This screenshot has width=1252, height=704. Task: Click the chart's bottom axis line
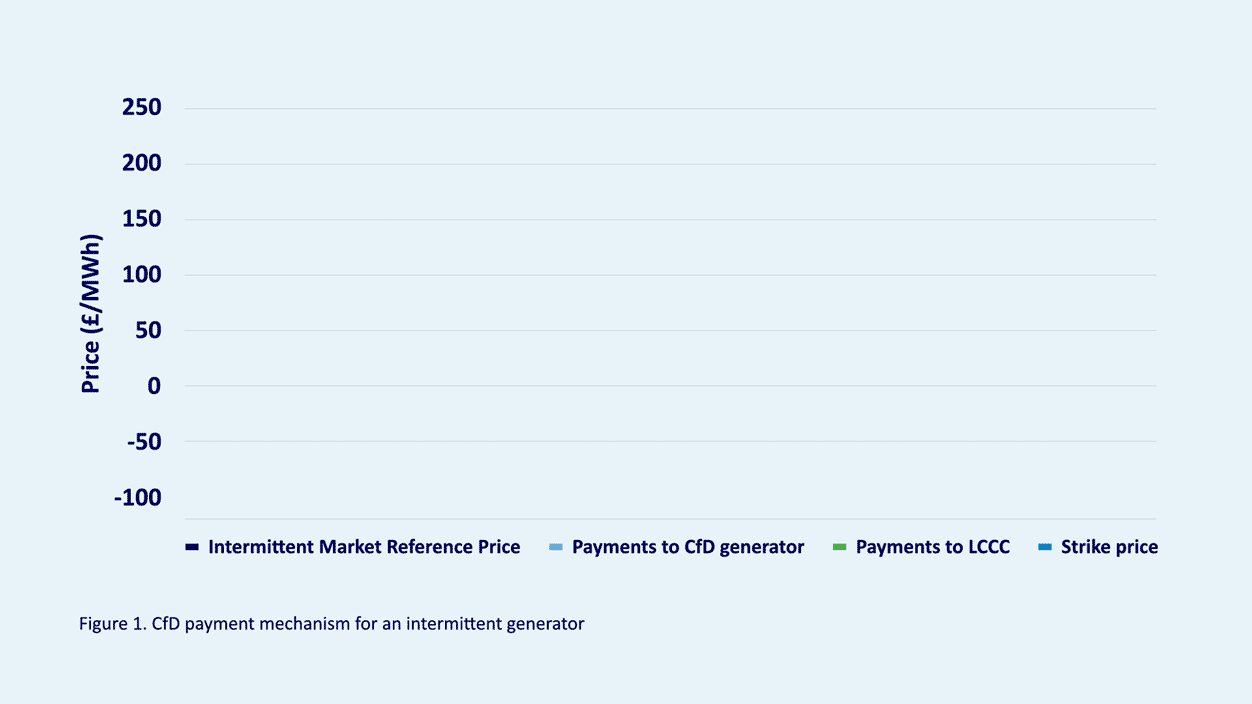pos(670,519)
